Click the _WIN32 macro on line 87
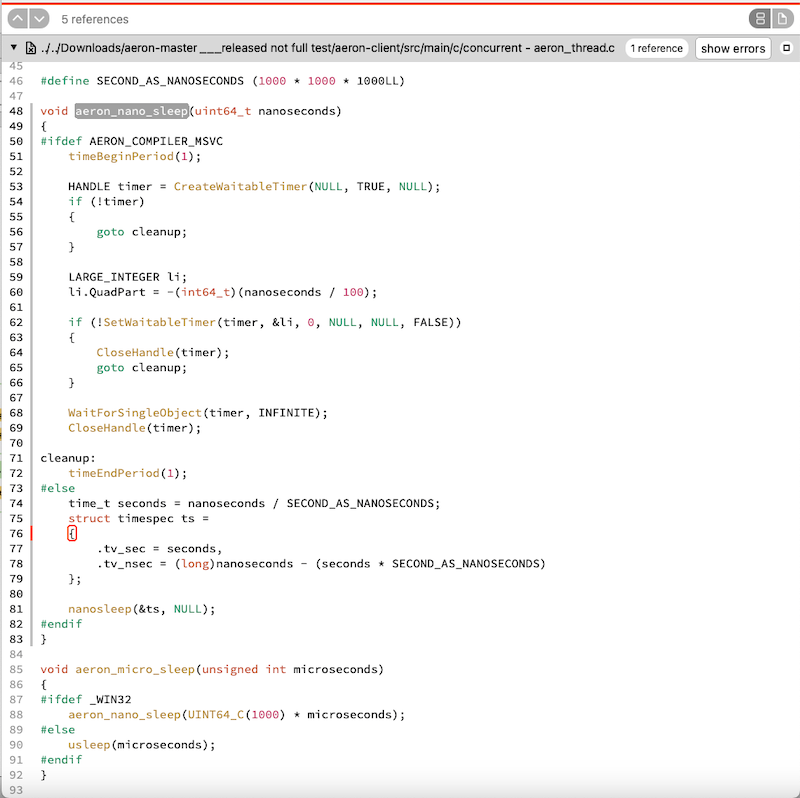The width and height of the screenshot is (800, 798). click(x=110, y=700)
